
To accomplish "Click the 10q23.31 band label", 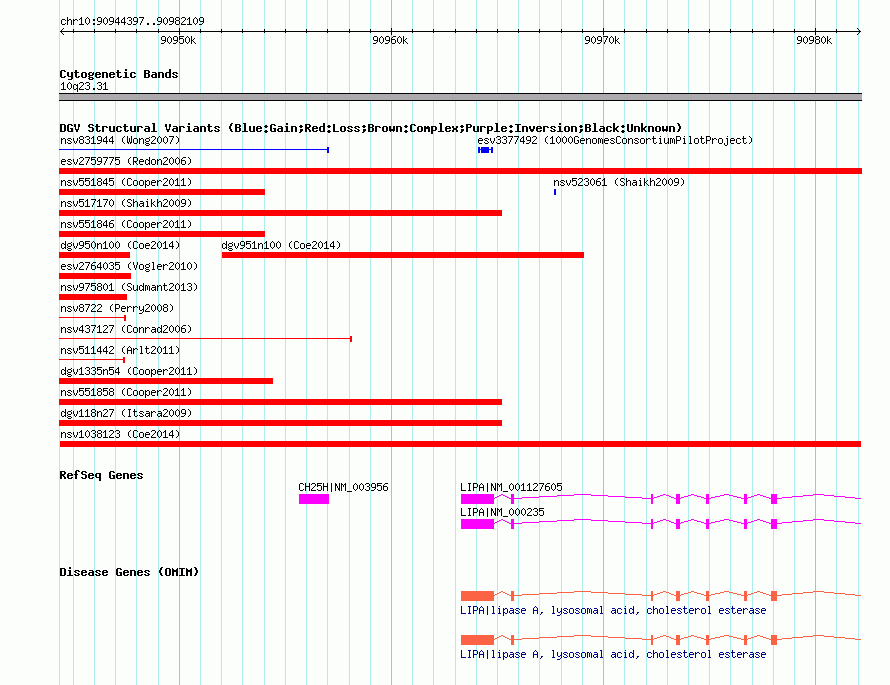I will click(84, 86).
